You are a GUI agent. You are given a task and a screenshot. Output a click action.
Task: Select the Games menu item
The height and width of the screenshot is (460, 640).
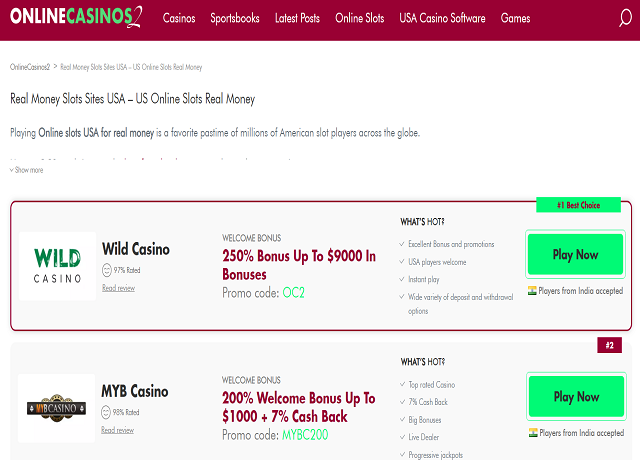[x=516, y=18]
